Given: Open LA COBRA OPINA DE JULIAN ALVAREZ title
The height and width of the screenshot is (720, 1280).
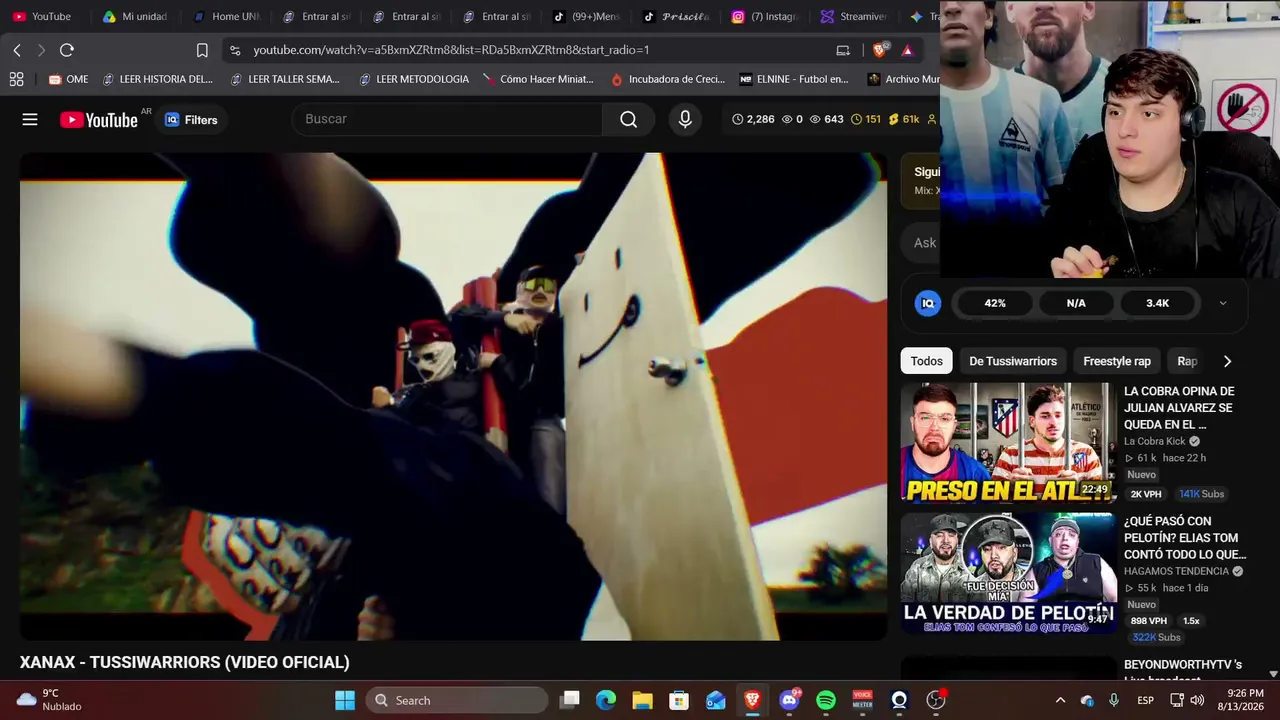Looking at the screenshot, I should (x=1179, y=408).
